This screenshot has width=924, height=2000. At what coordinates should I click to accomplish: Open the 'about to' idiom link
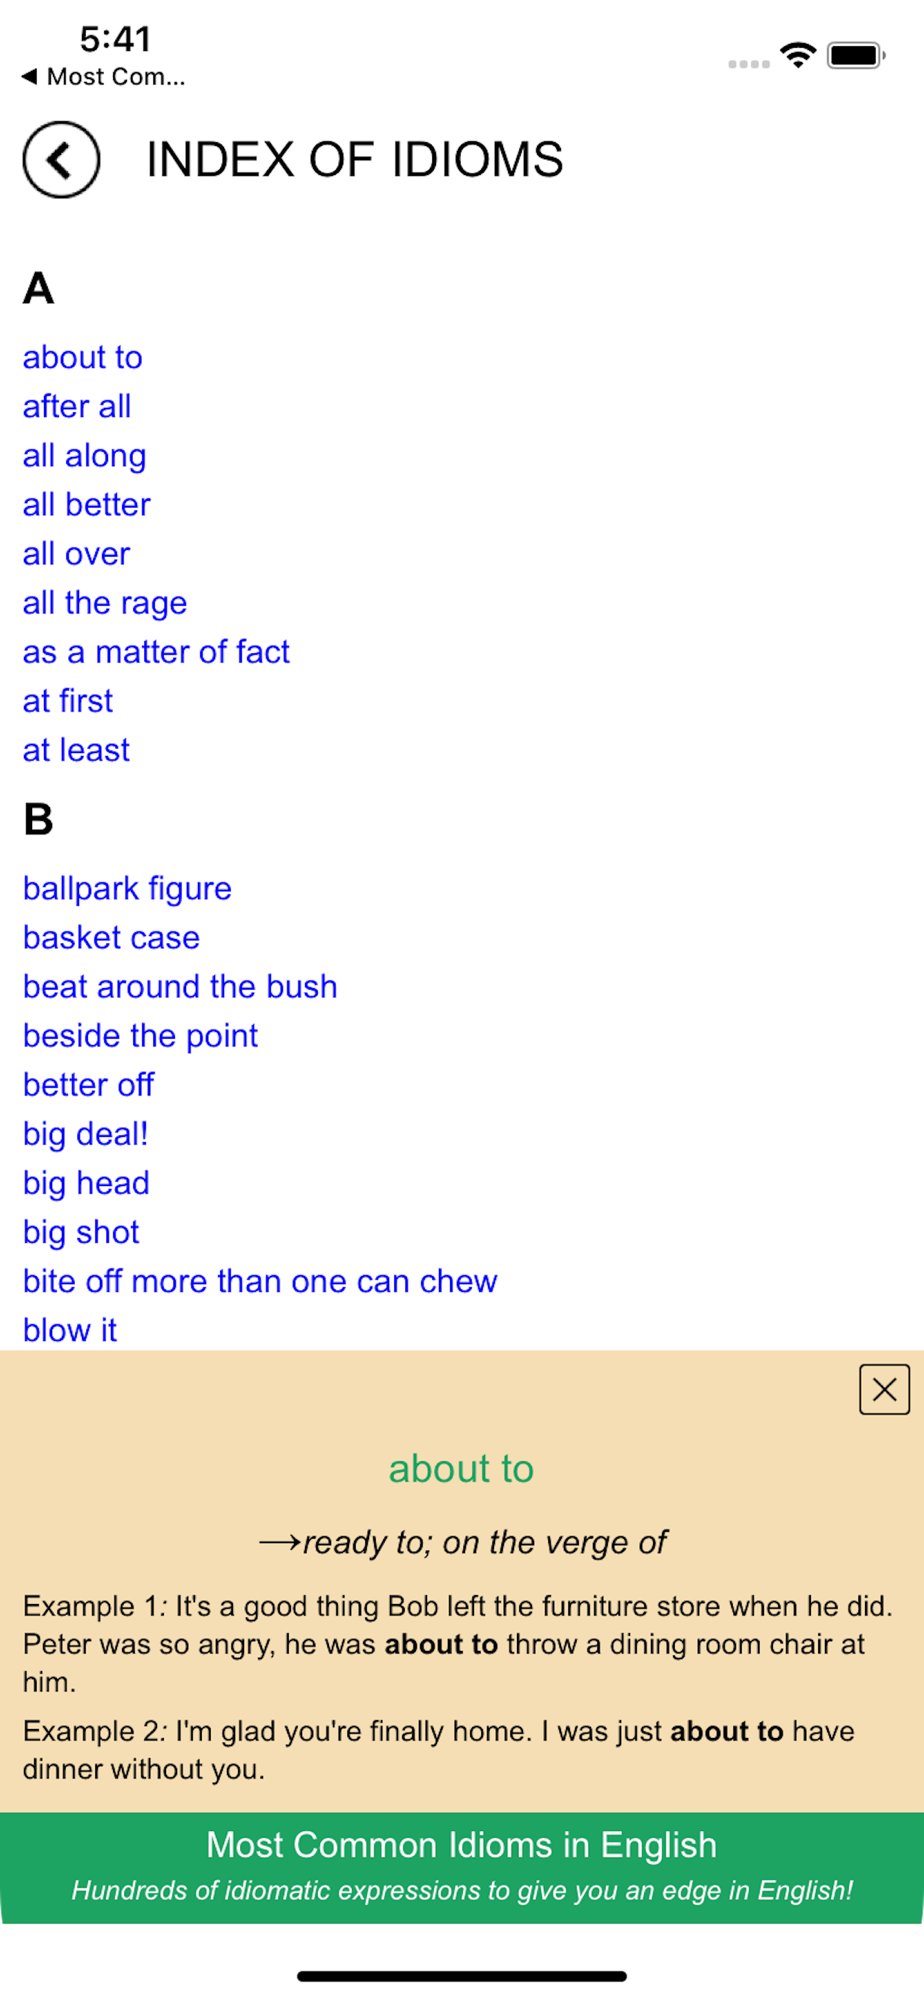click(83, 357)
